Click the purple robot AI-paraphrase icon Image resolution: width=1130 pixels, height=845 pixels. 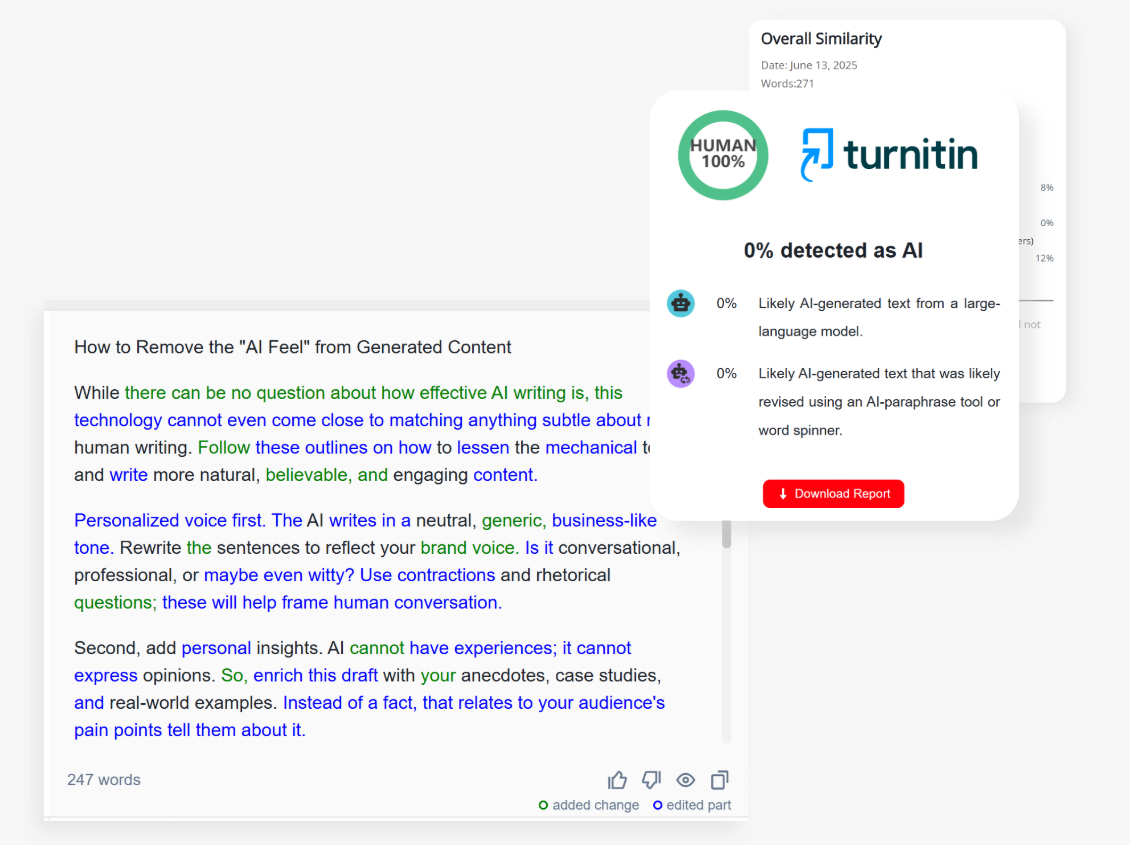coord(681,374)
